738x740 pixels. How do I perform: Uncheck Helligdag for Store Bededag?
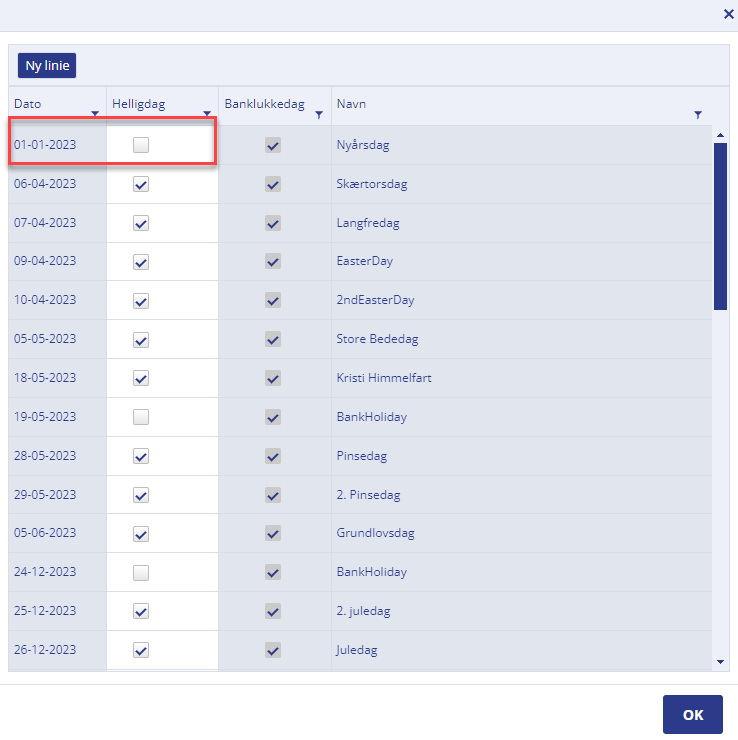point(141,339)
